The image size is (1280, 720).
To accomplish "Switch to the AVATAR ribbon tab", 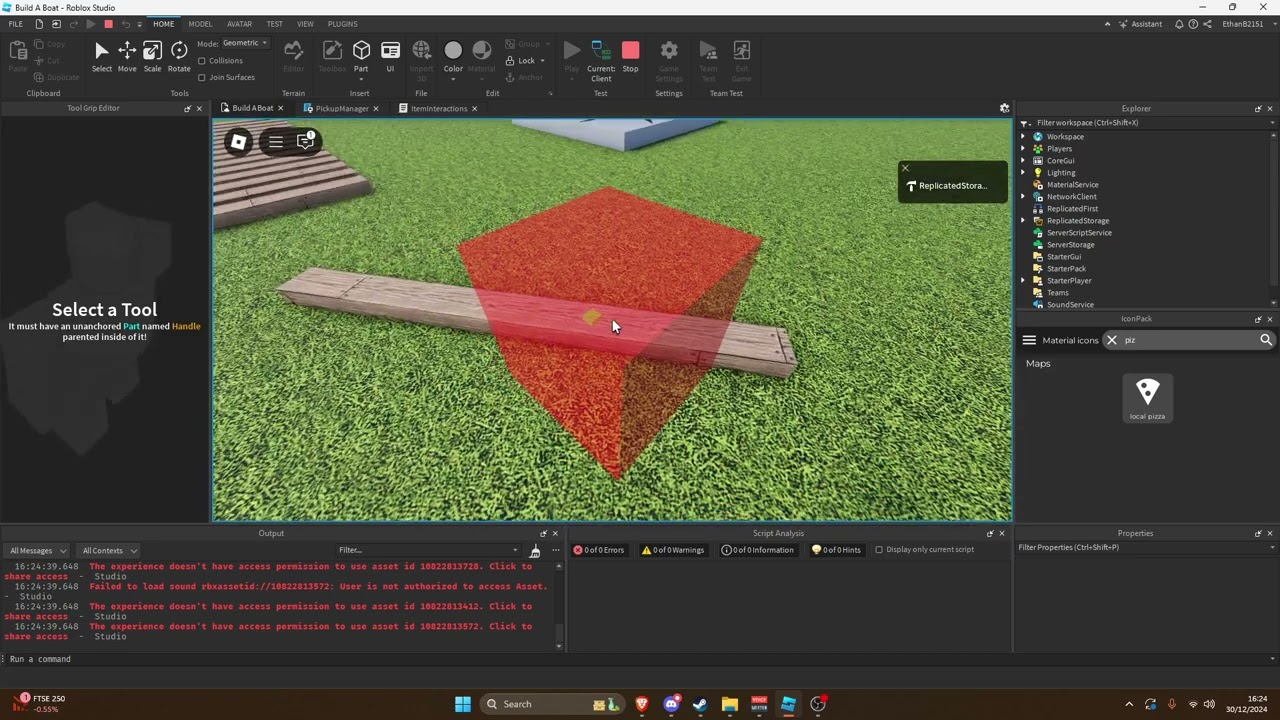I will tap(240, 24).
